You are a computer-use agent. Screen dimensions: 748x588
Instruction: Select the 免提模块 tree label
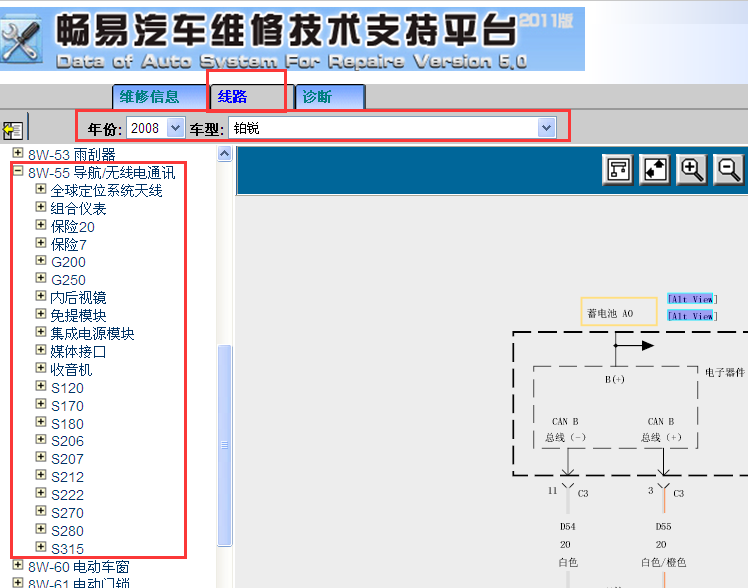click(x=78, y=316)
